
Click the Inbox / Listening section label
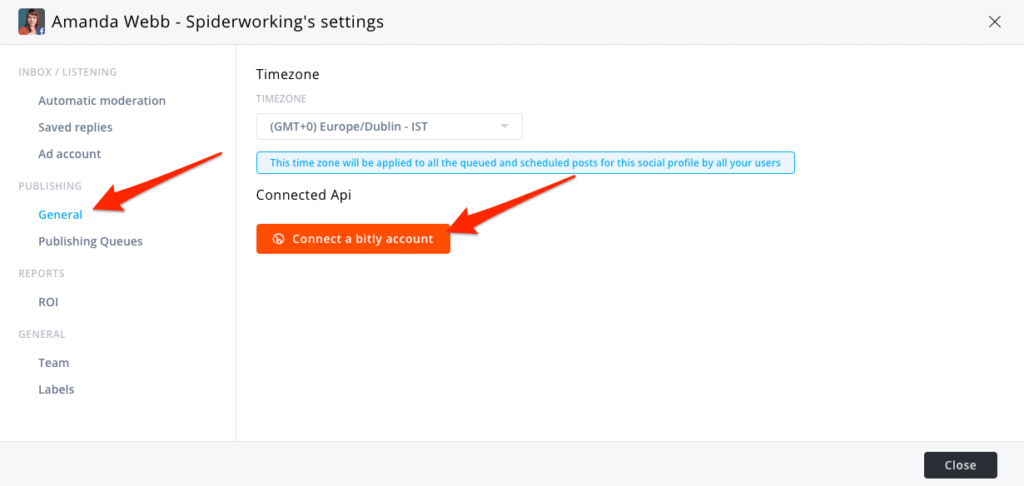tap(67, 72)
